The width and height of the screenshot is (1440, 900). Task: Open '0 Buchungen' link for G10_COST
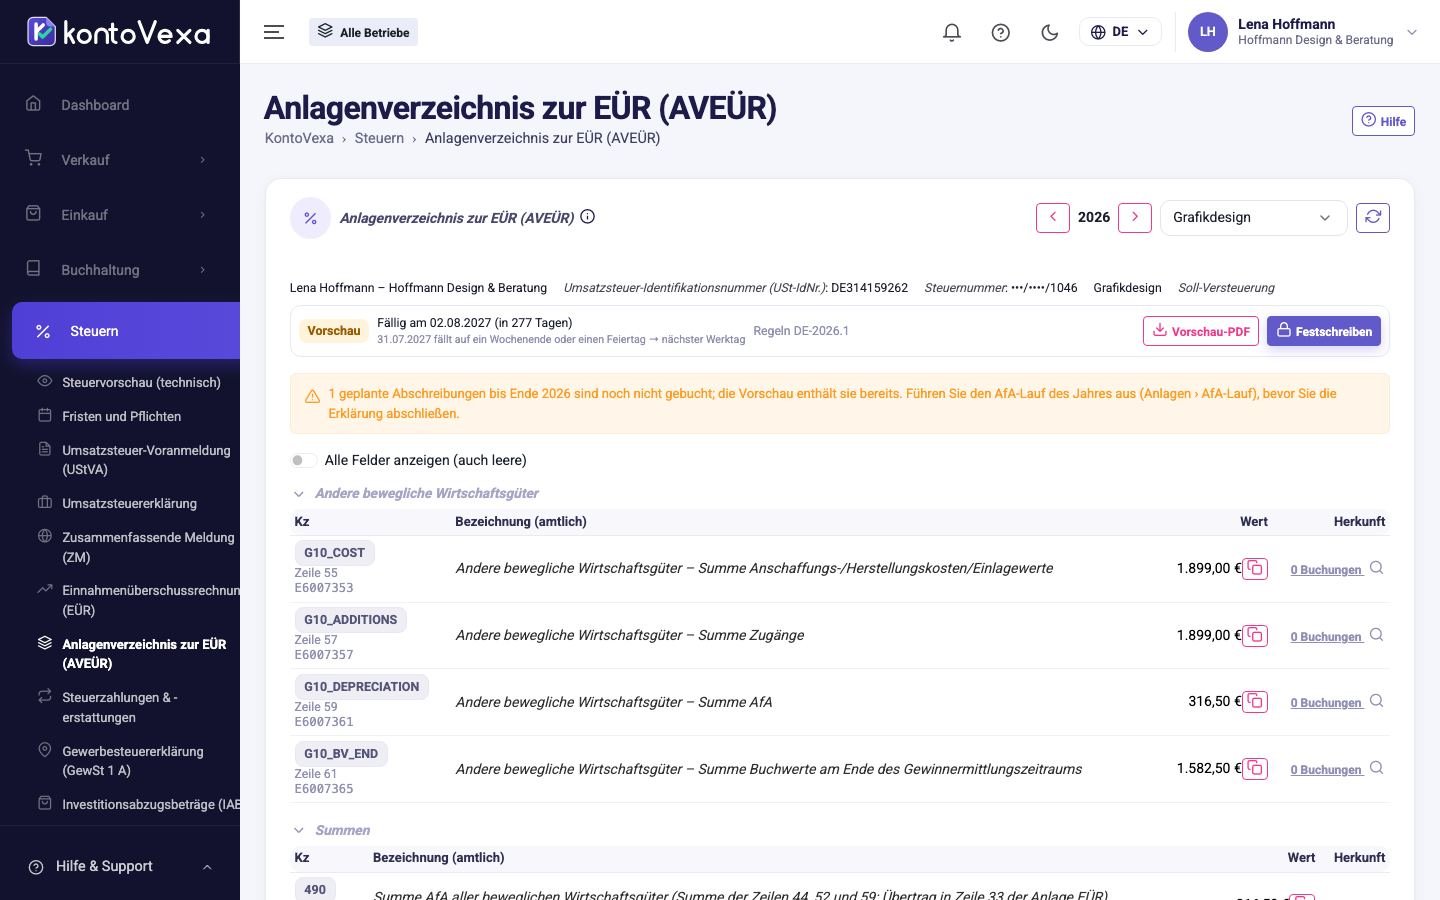pos(1326,570)
